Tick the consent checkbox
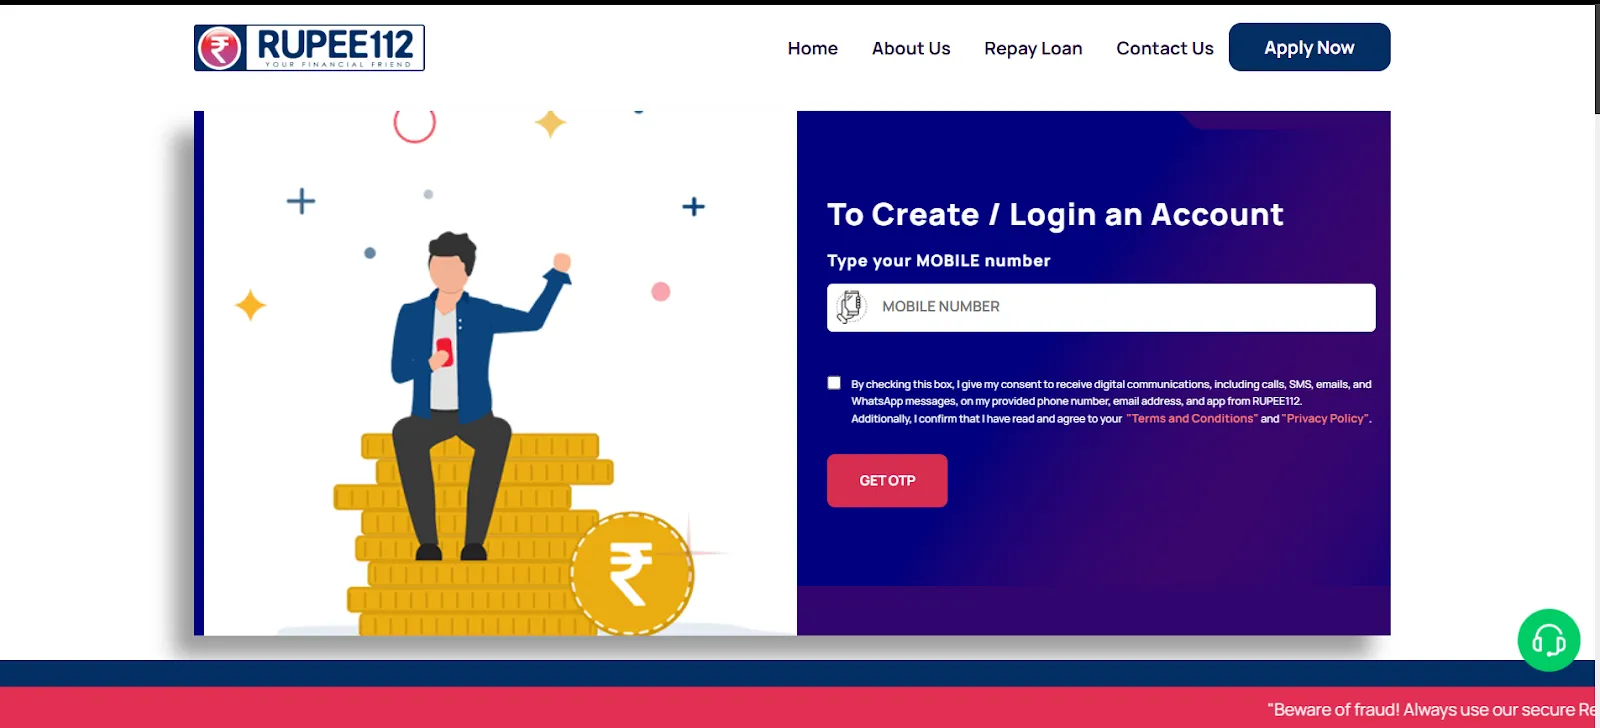The image size is (1600, 728). [x=834, y=383]
